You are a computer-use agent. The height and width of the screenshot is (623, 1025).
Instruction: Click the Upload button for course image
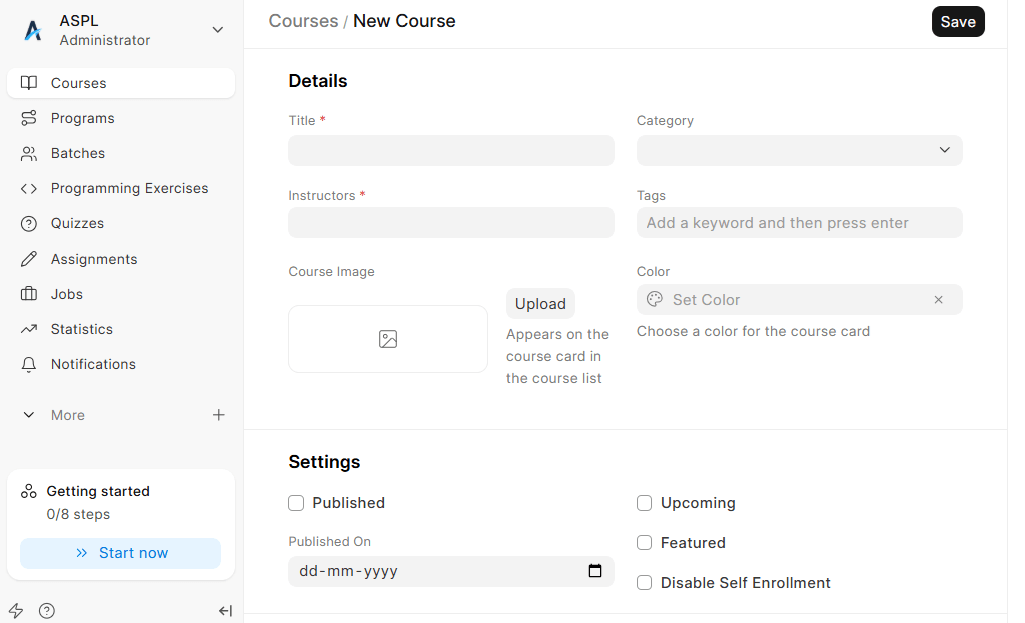(x=540, y=304)
